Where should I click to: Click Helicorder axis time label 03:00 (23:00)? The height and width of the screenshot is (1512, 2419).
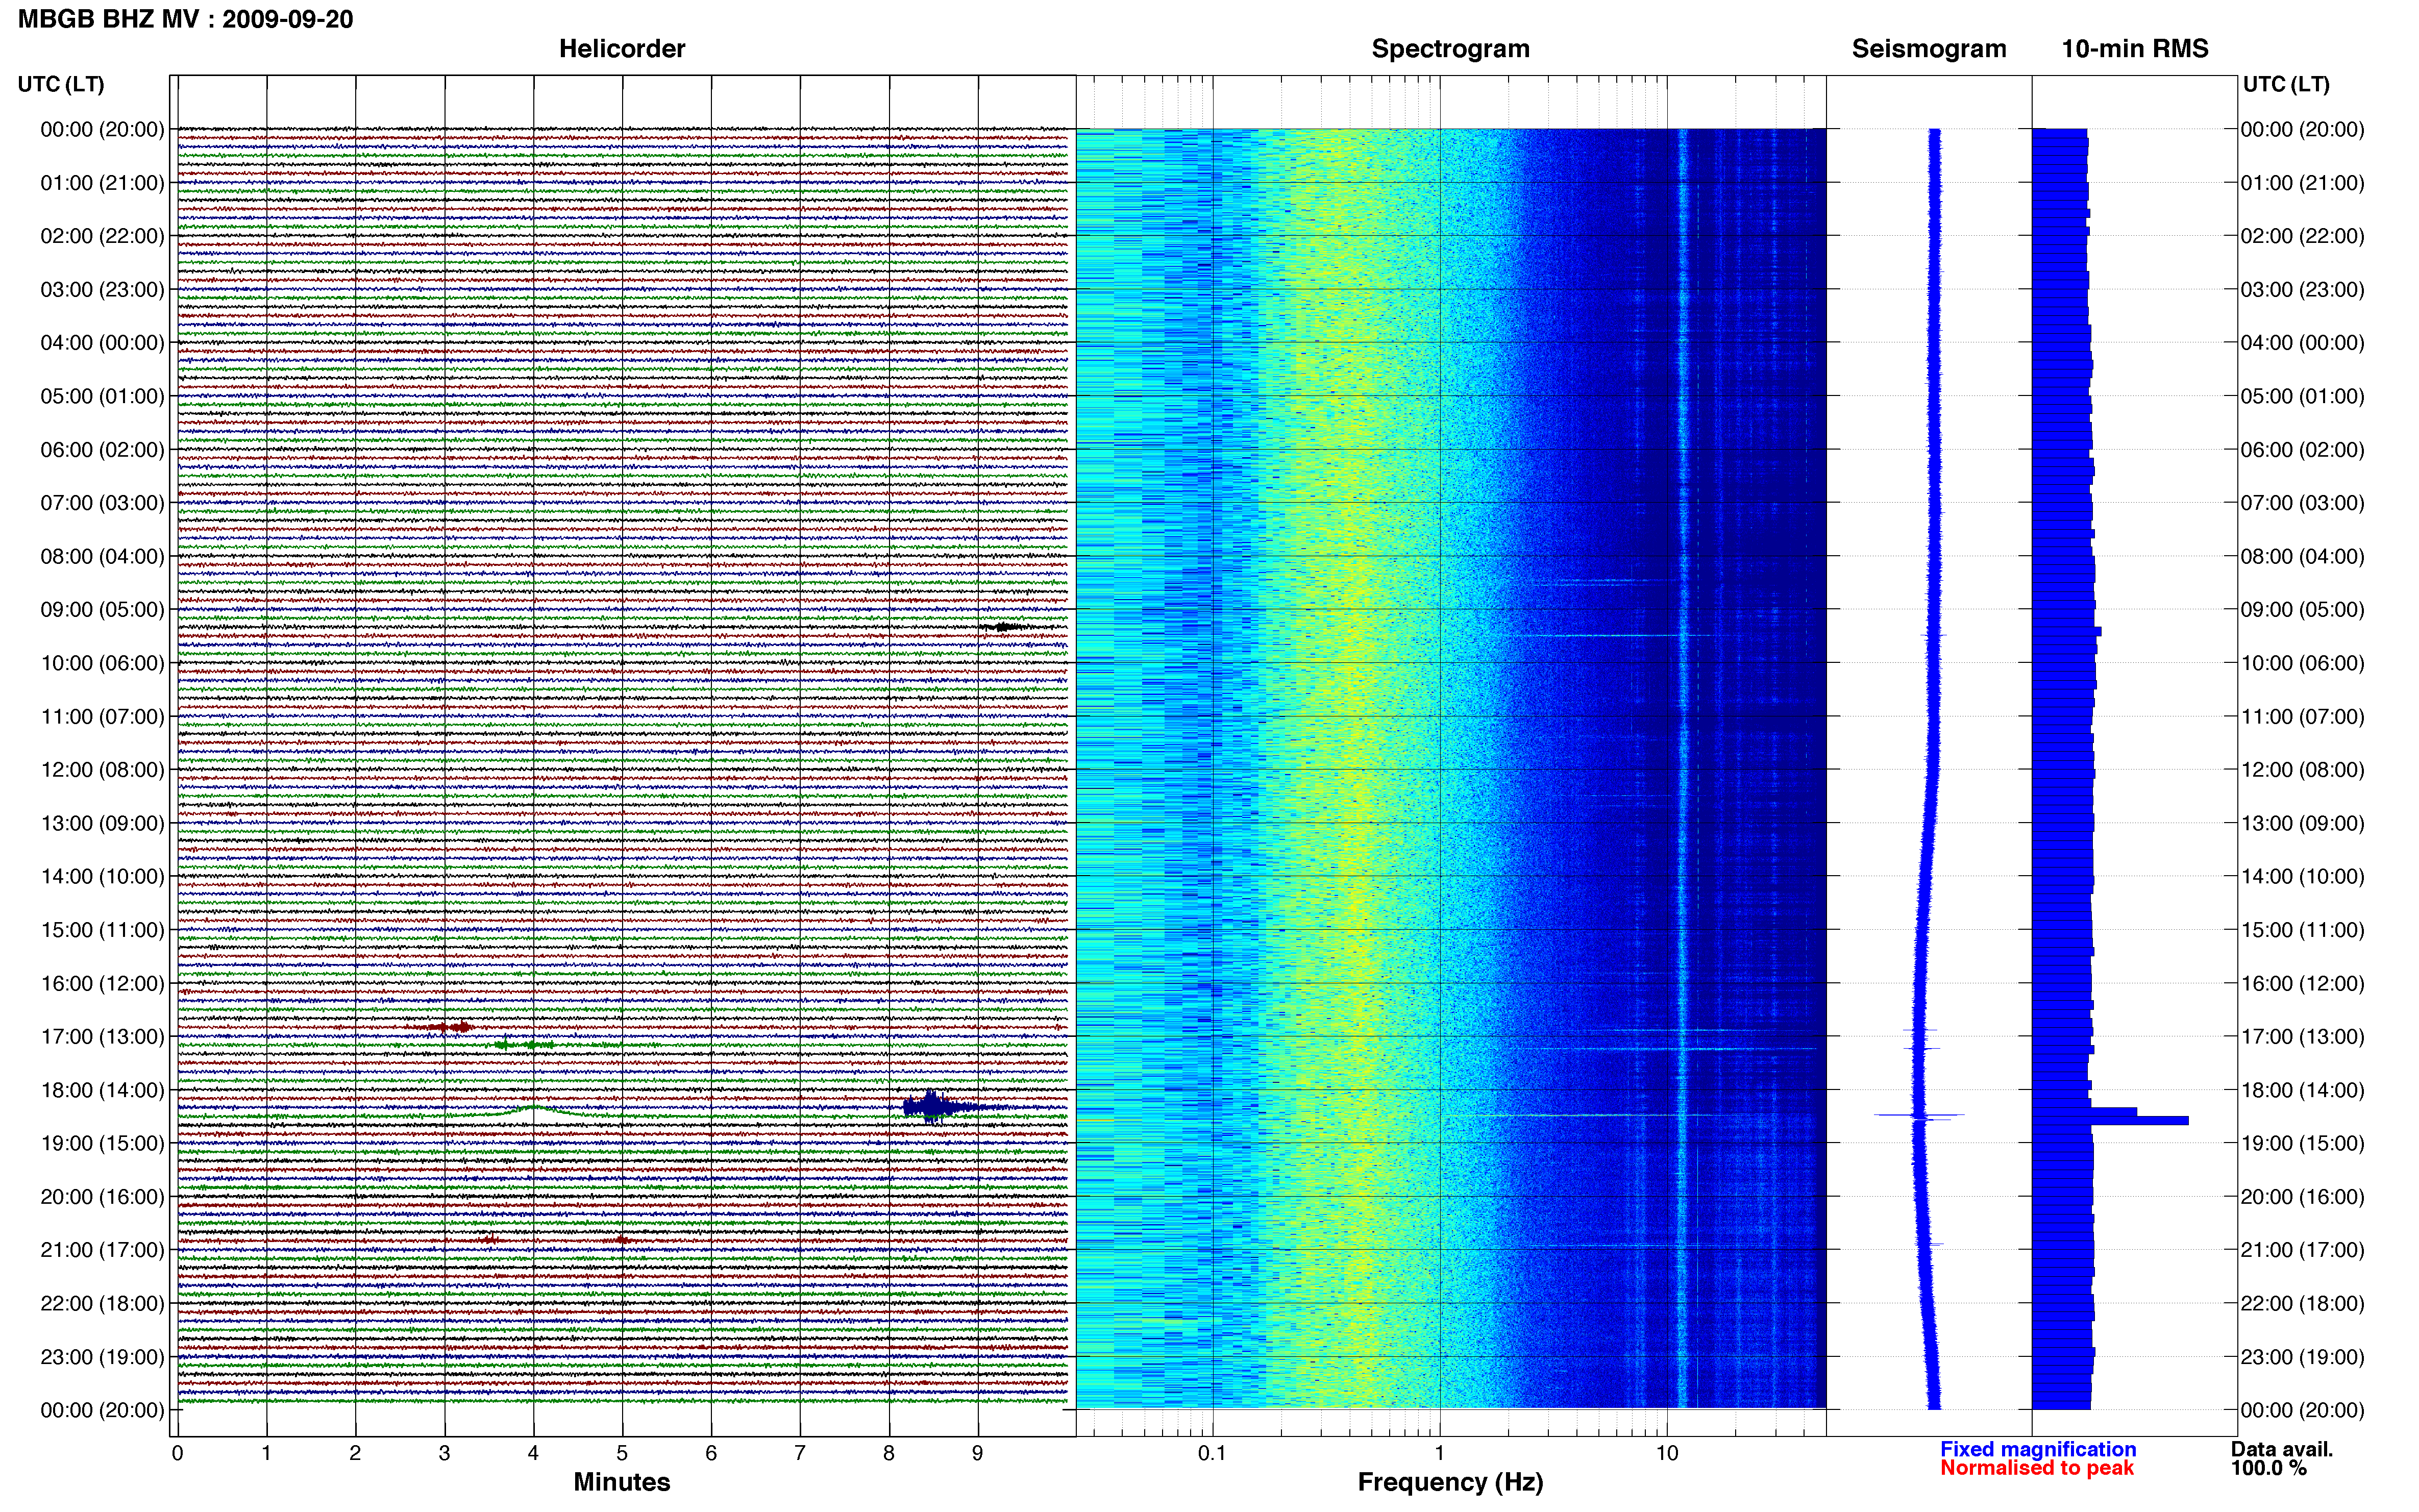[x=102, y=290]
